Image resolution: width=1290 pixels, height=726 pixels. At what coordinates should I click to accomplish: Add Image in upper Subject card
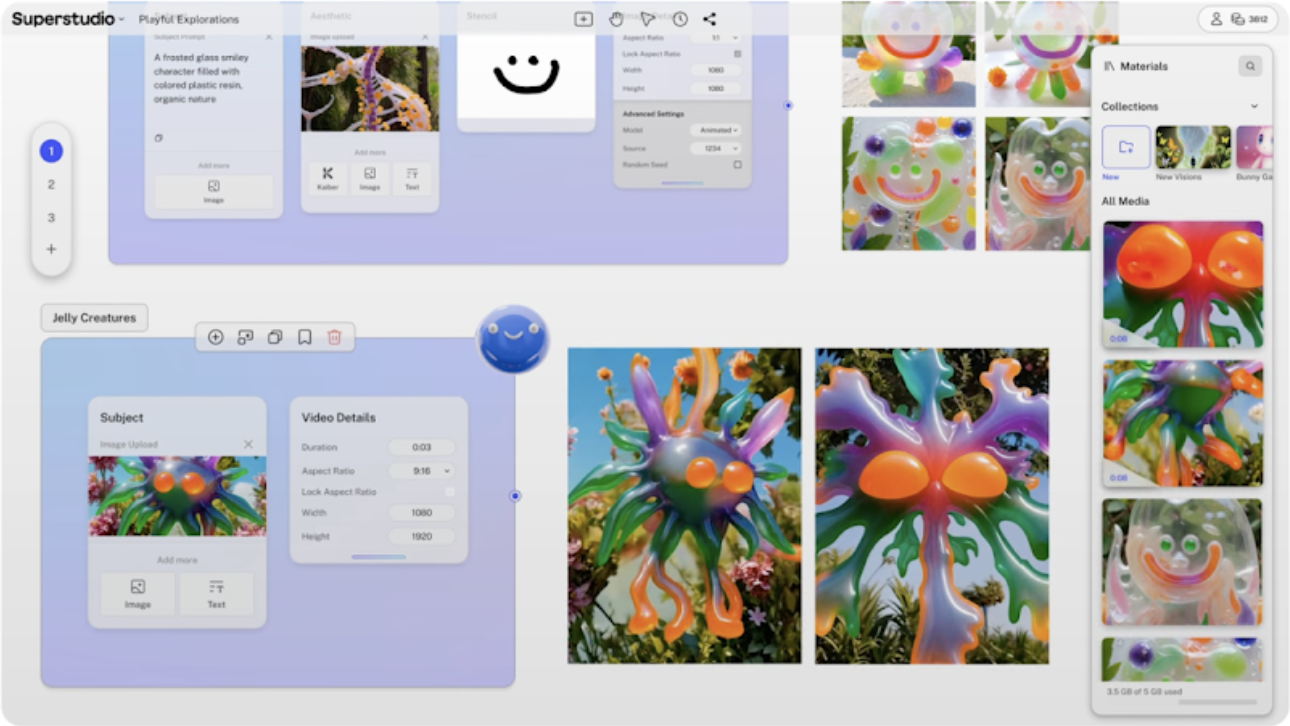tap(213, 190)
